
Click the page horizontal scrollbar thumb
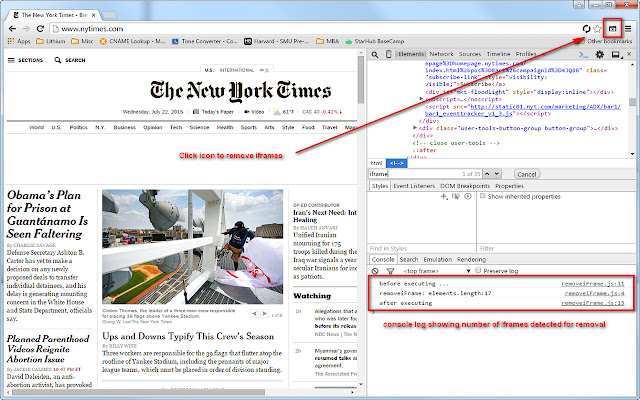pyautogui.click(x=138, y=392)
